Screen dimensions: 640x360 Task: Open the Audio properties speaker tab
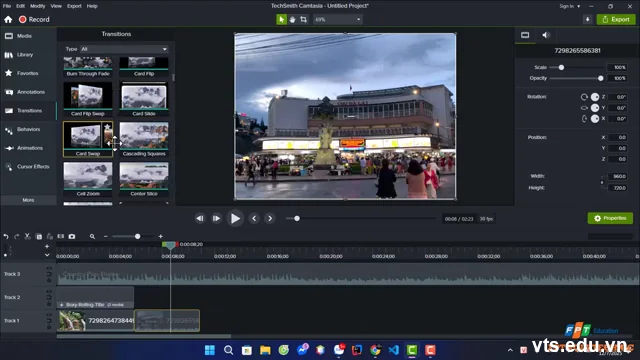(x=546, y=35)
